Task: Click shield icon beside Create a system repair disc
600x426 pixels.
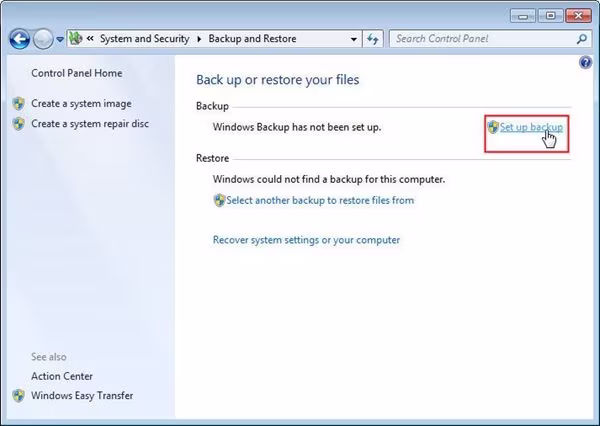Action: tap(18, 124)
